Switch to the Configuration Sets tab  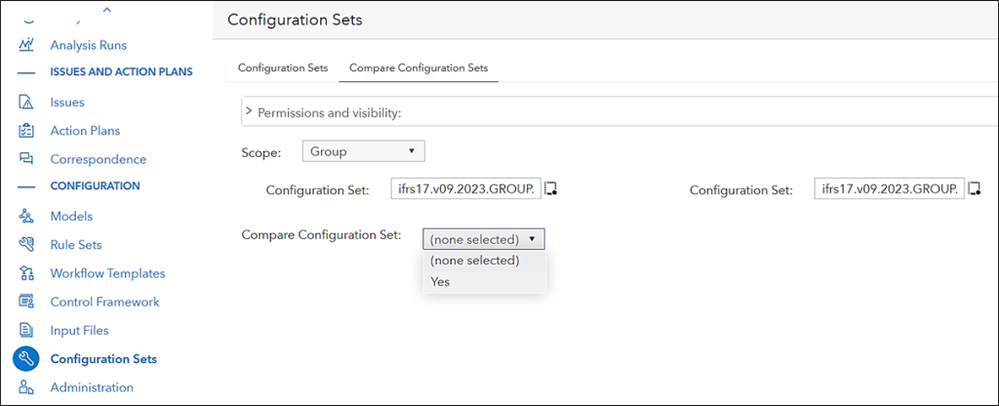(x=282, y=67)
